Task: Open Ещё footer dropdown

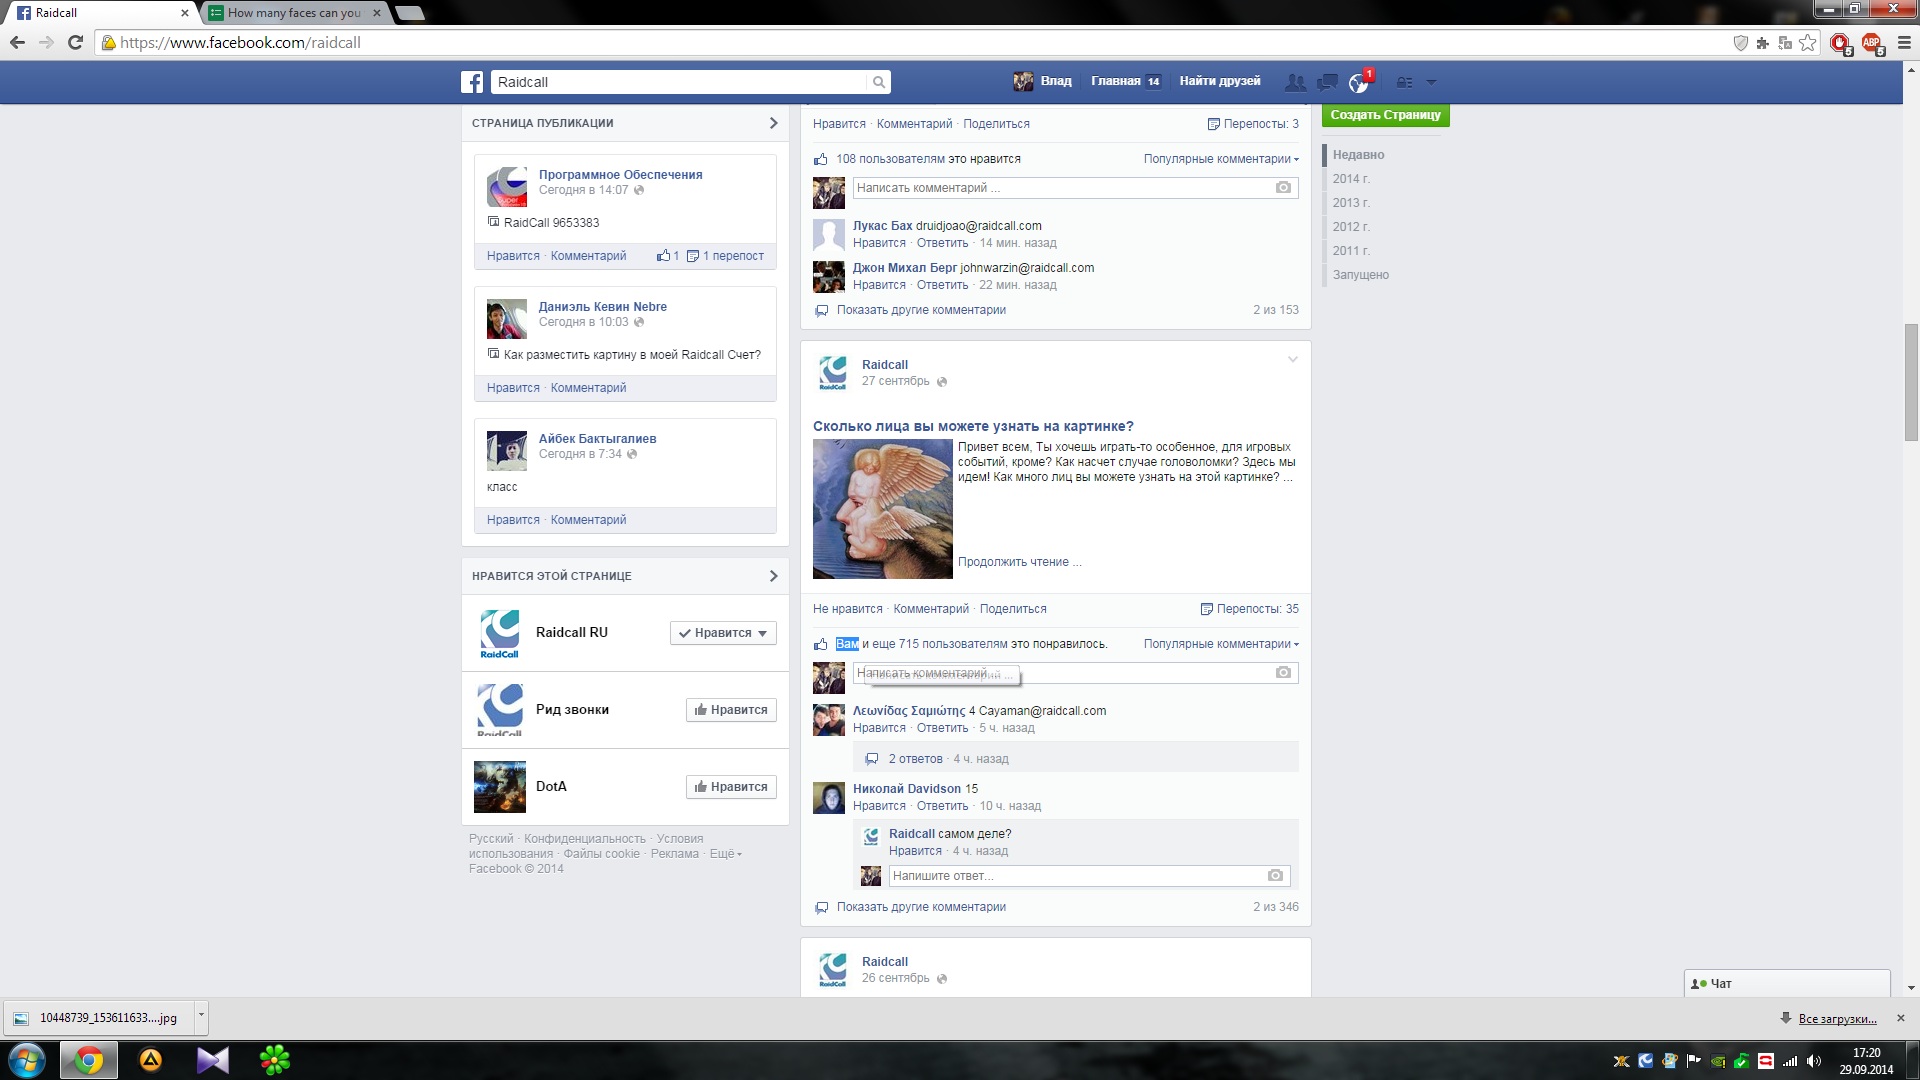Action: tap(725, 854)
